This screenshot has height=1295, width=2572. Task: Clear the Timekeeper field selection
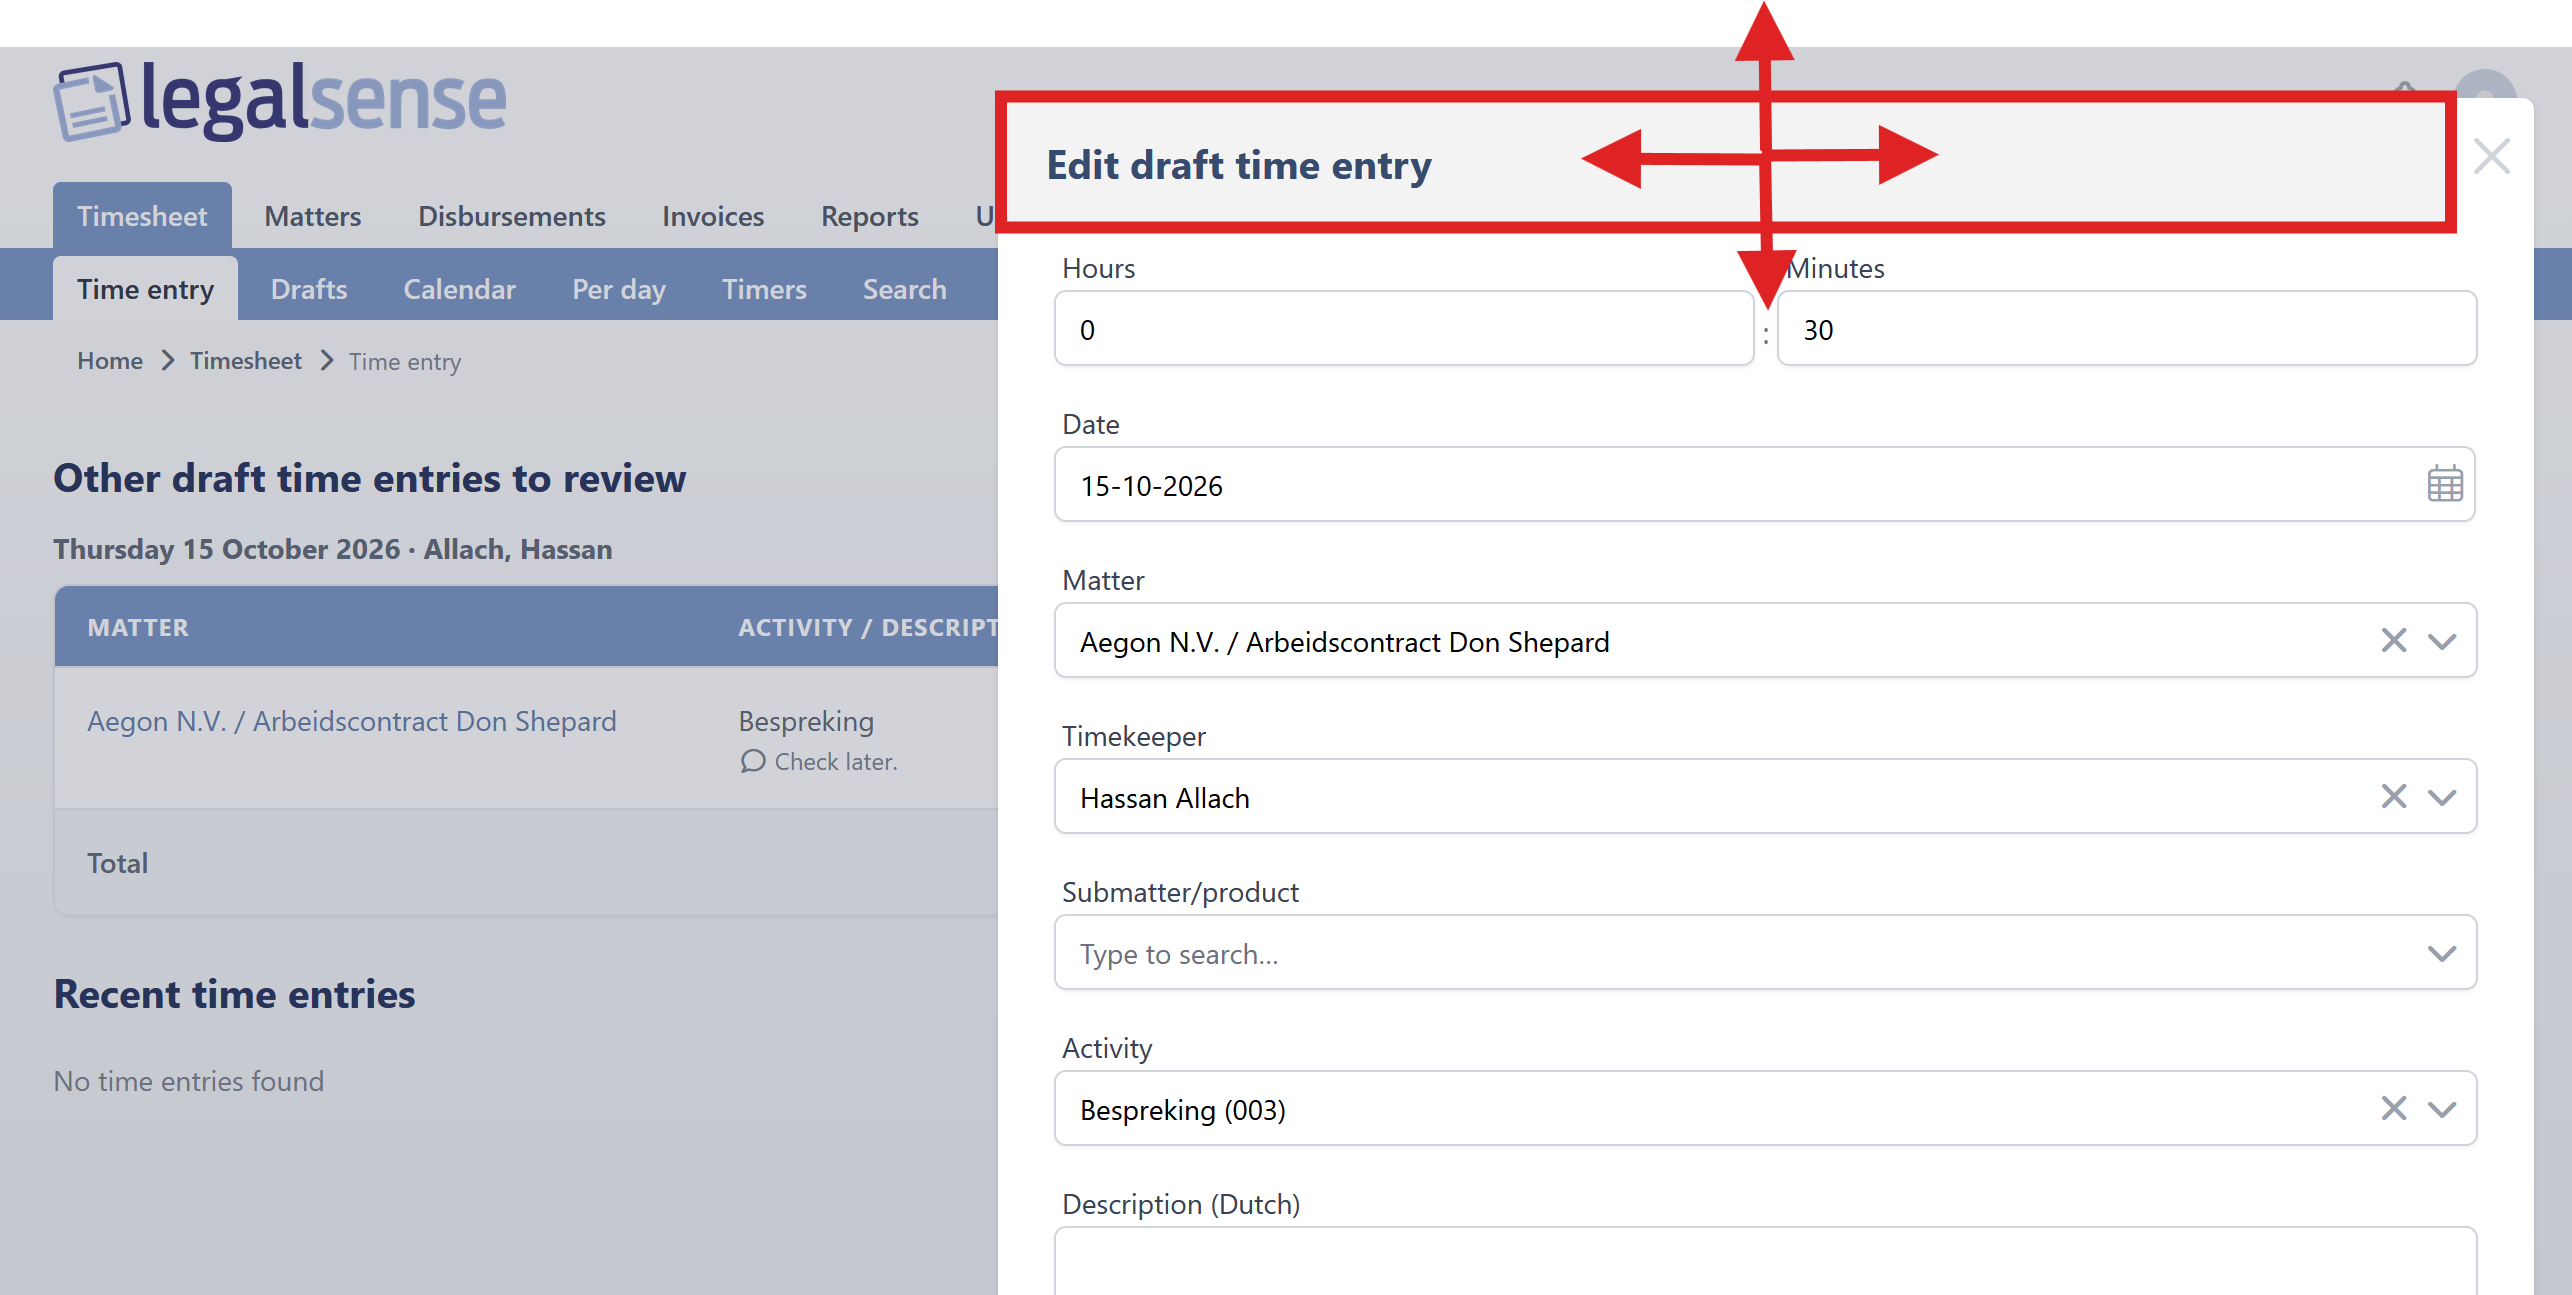(2393, 796)
